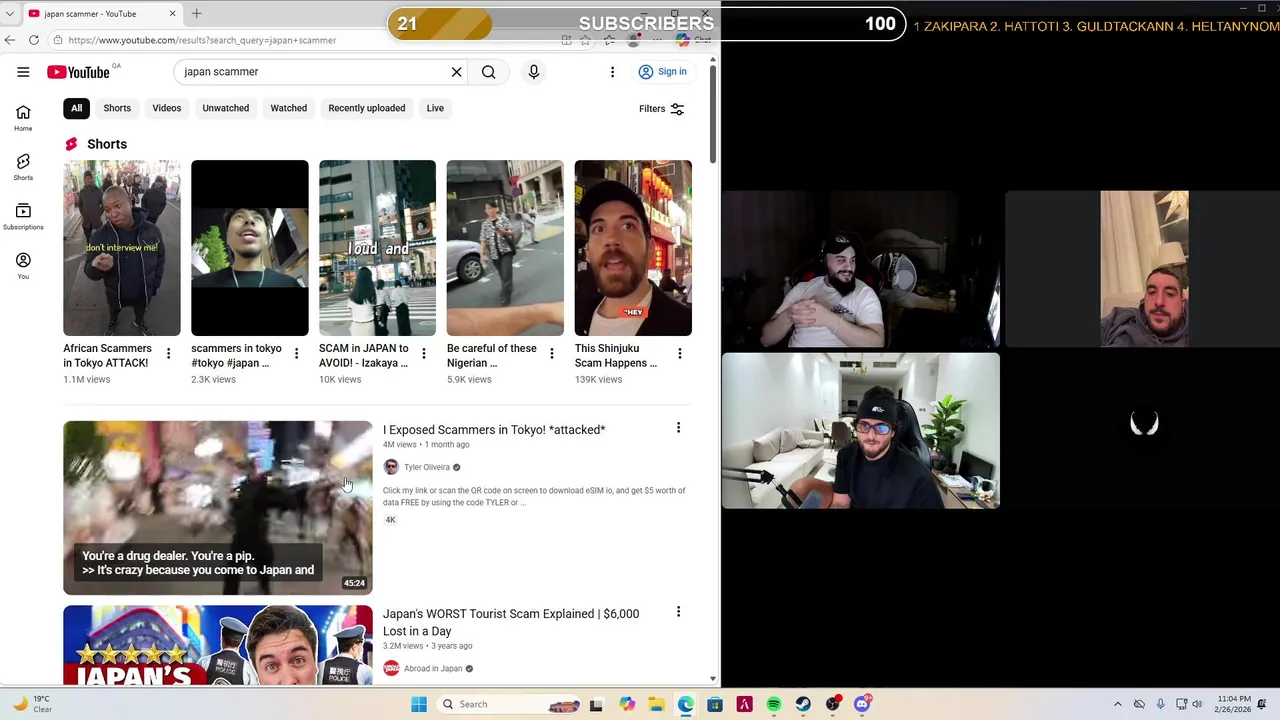Click the Windows taskbar Search box

coord(508,704)
